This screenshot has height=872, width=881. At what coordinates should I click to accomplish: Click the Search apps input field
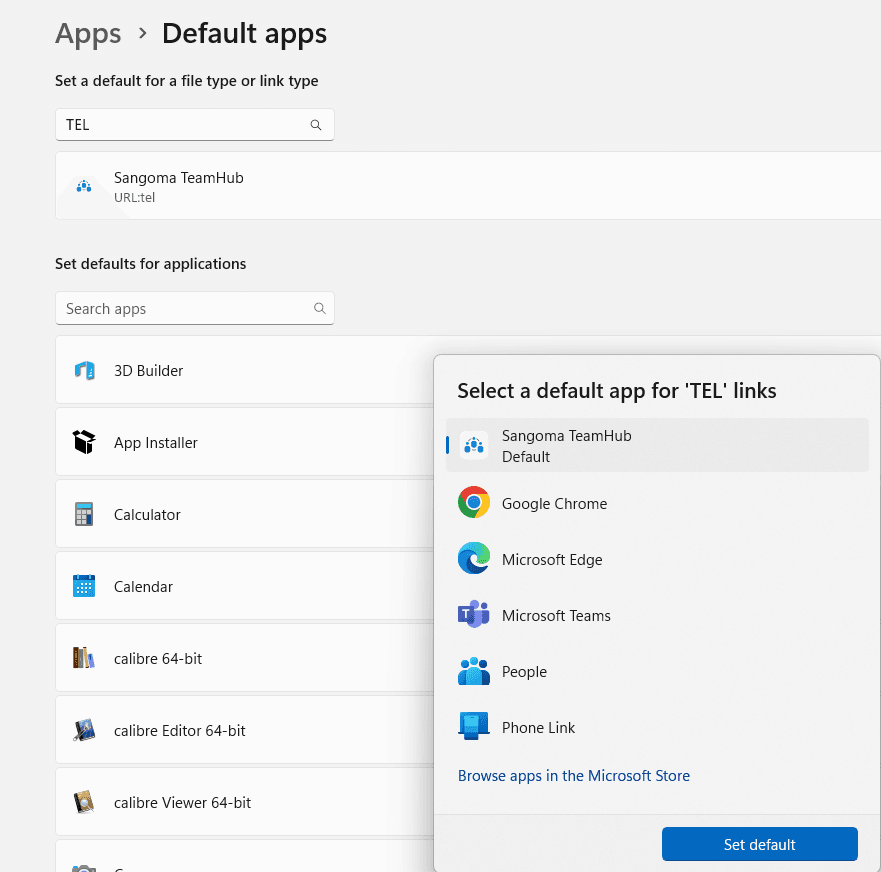tap(185, 309)
